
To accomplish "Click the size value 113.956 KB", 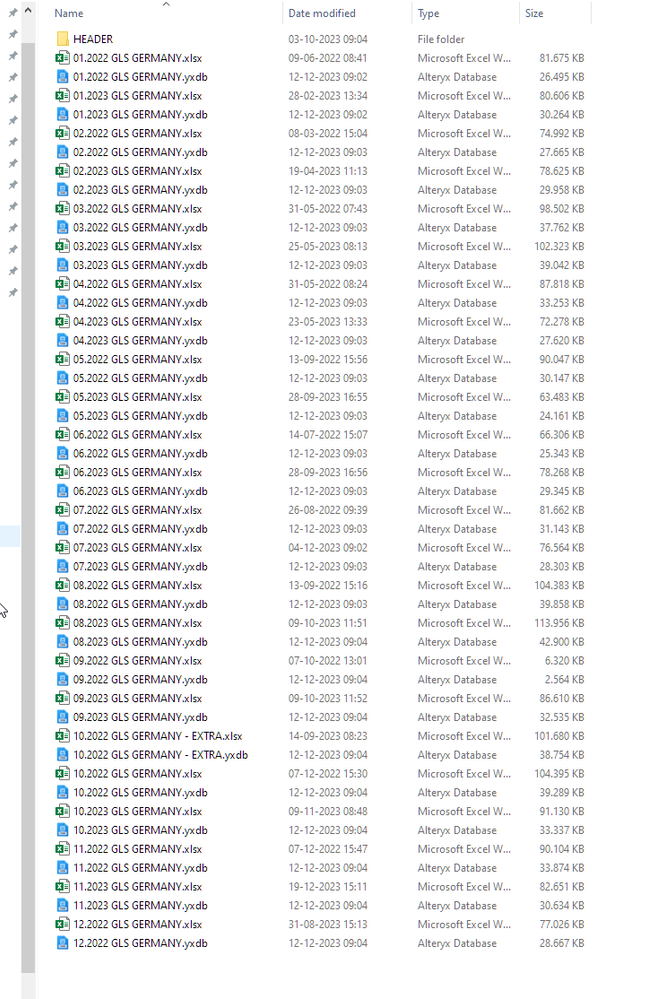I will pyautogui.click(x=559, y=623).
